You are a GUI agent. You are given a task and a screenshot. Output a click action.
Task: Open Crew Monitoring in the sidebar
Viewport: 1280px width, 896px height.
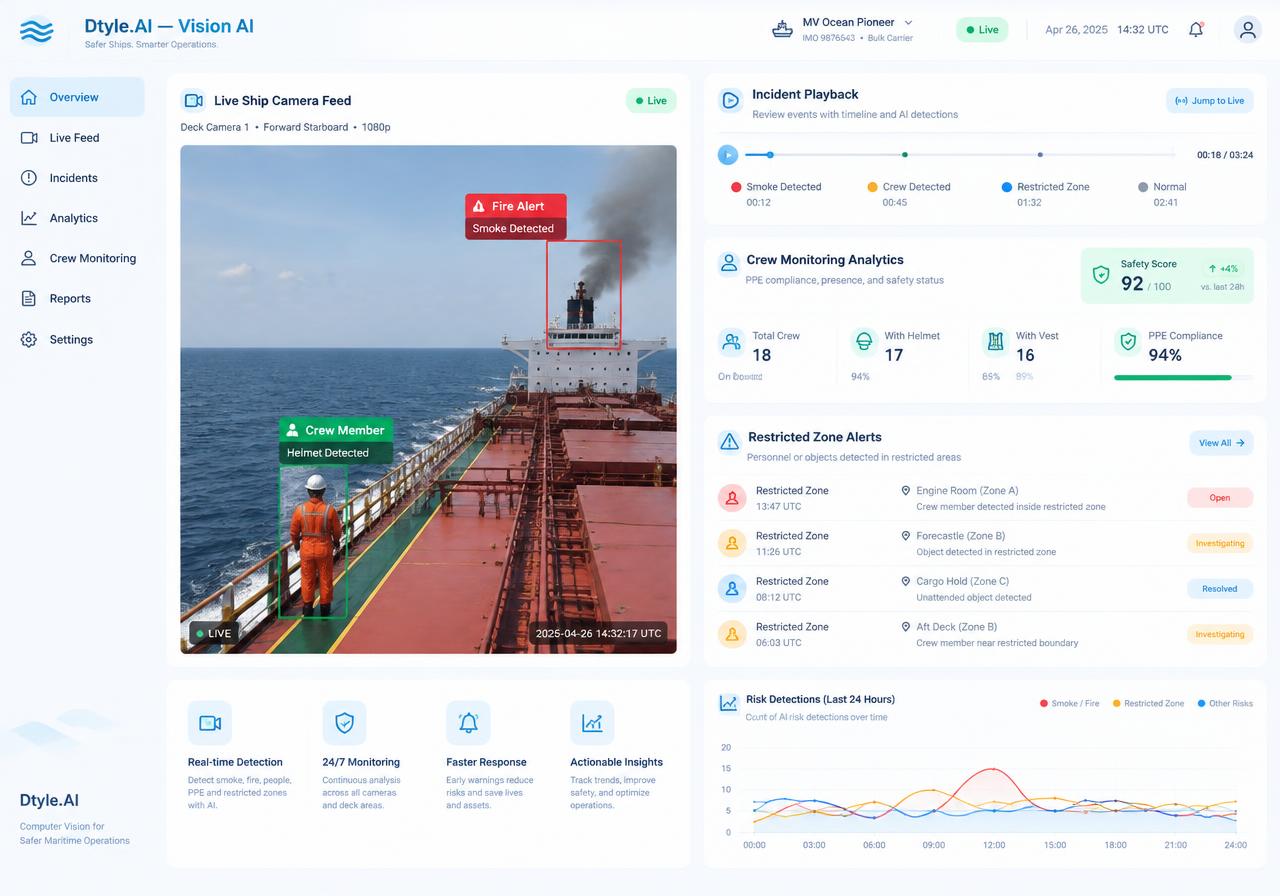coord(77,258)
